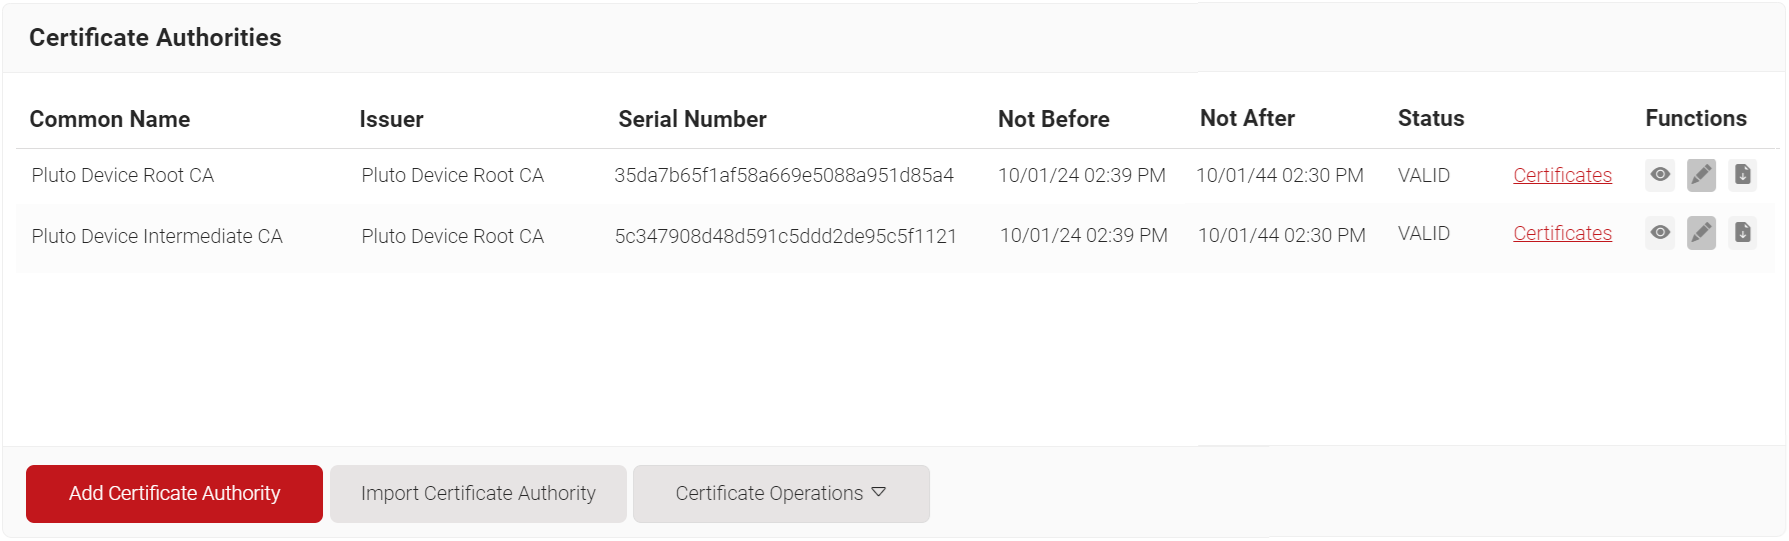Sort by the Issuer column header
Screen dimensions: 1789x541
(x=391, y=119)
